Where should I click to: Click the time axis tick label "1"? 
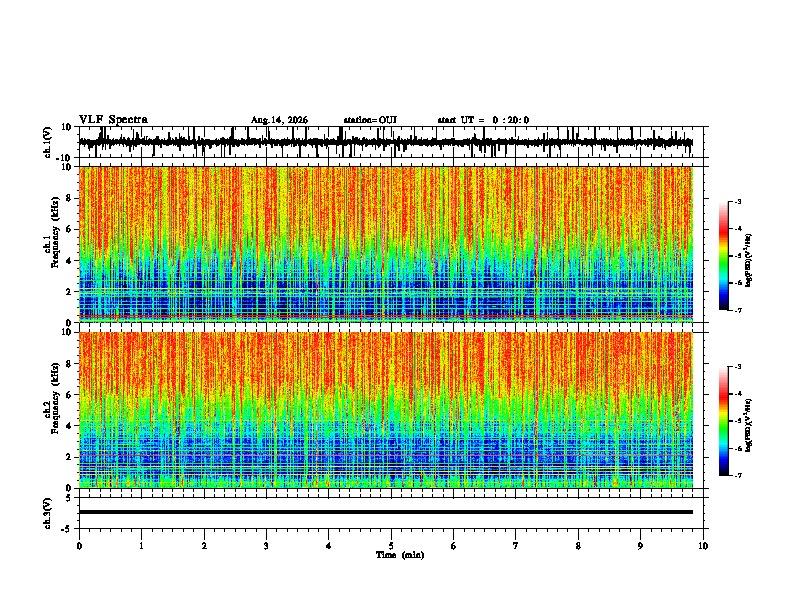tap(141, 546)
